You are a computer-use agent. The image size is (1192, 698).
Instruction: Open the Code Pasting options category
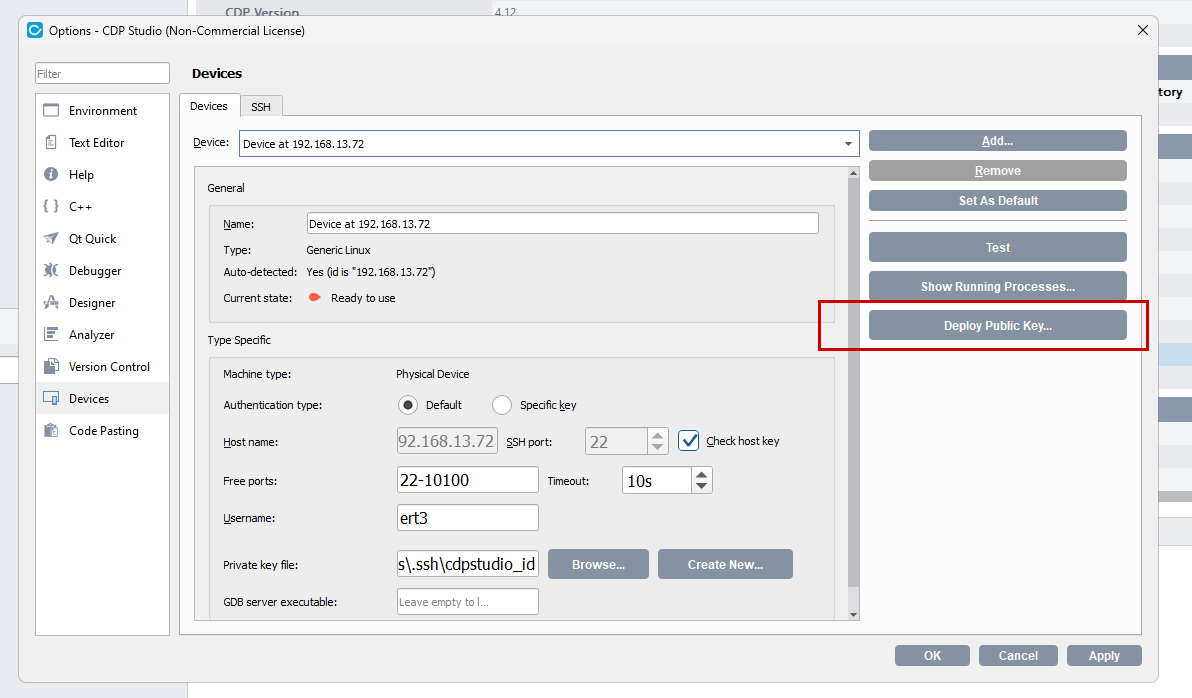coord(102,430)
